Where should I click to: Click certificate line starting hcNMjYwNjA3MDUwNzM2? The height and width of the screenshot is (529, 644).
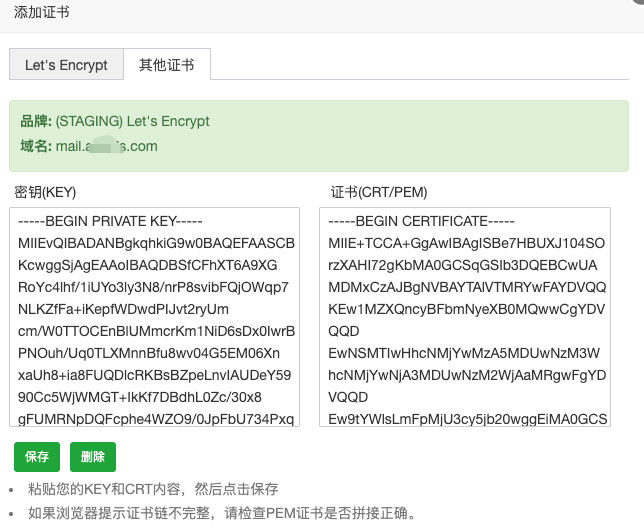tap(467, 375)
